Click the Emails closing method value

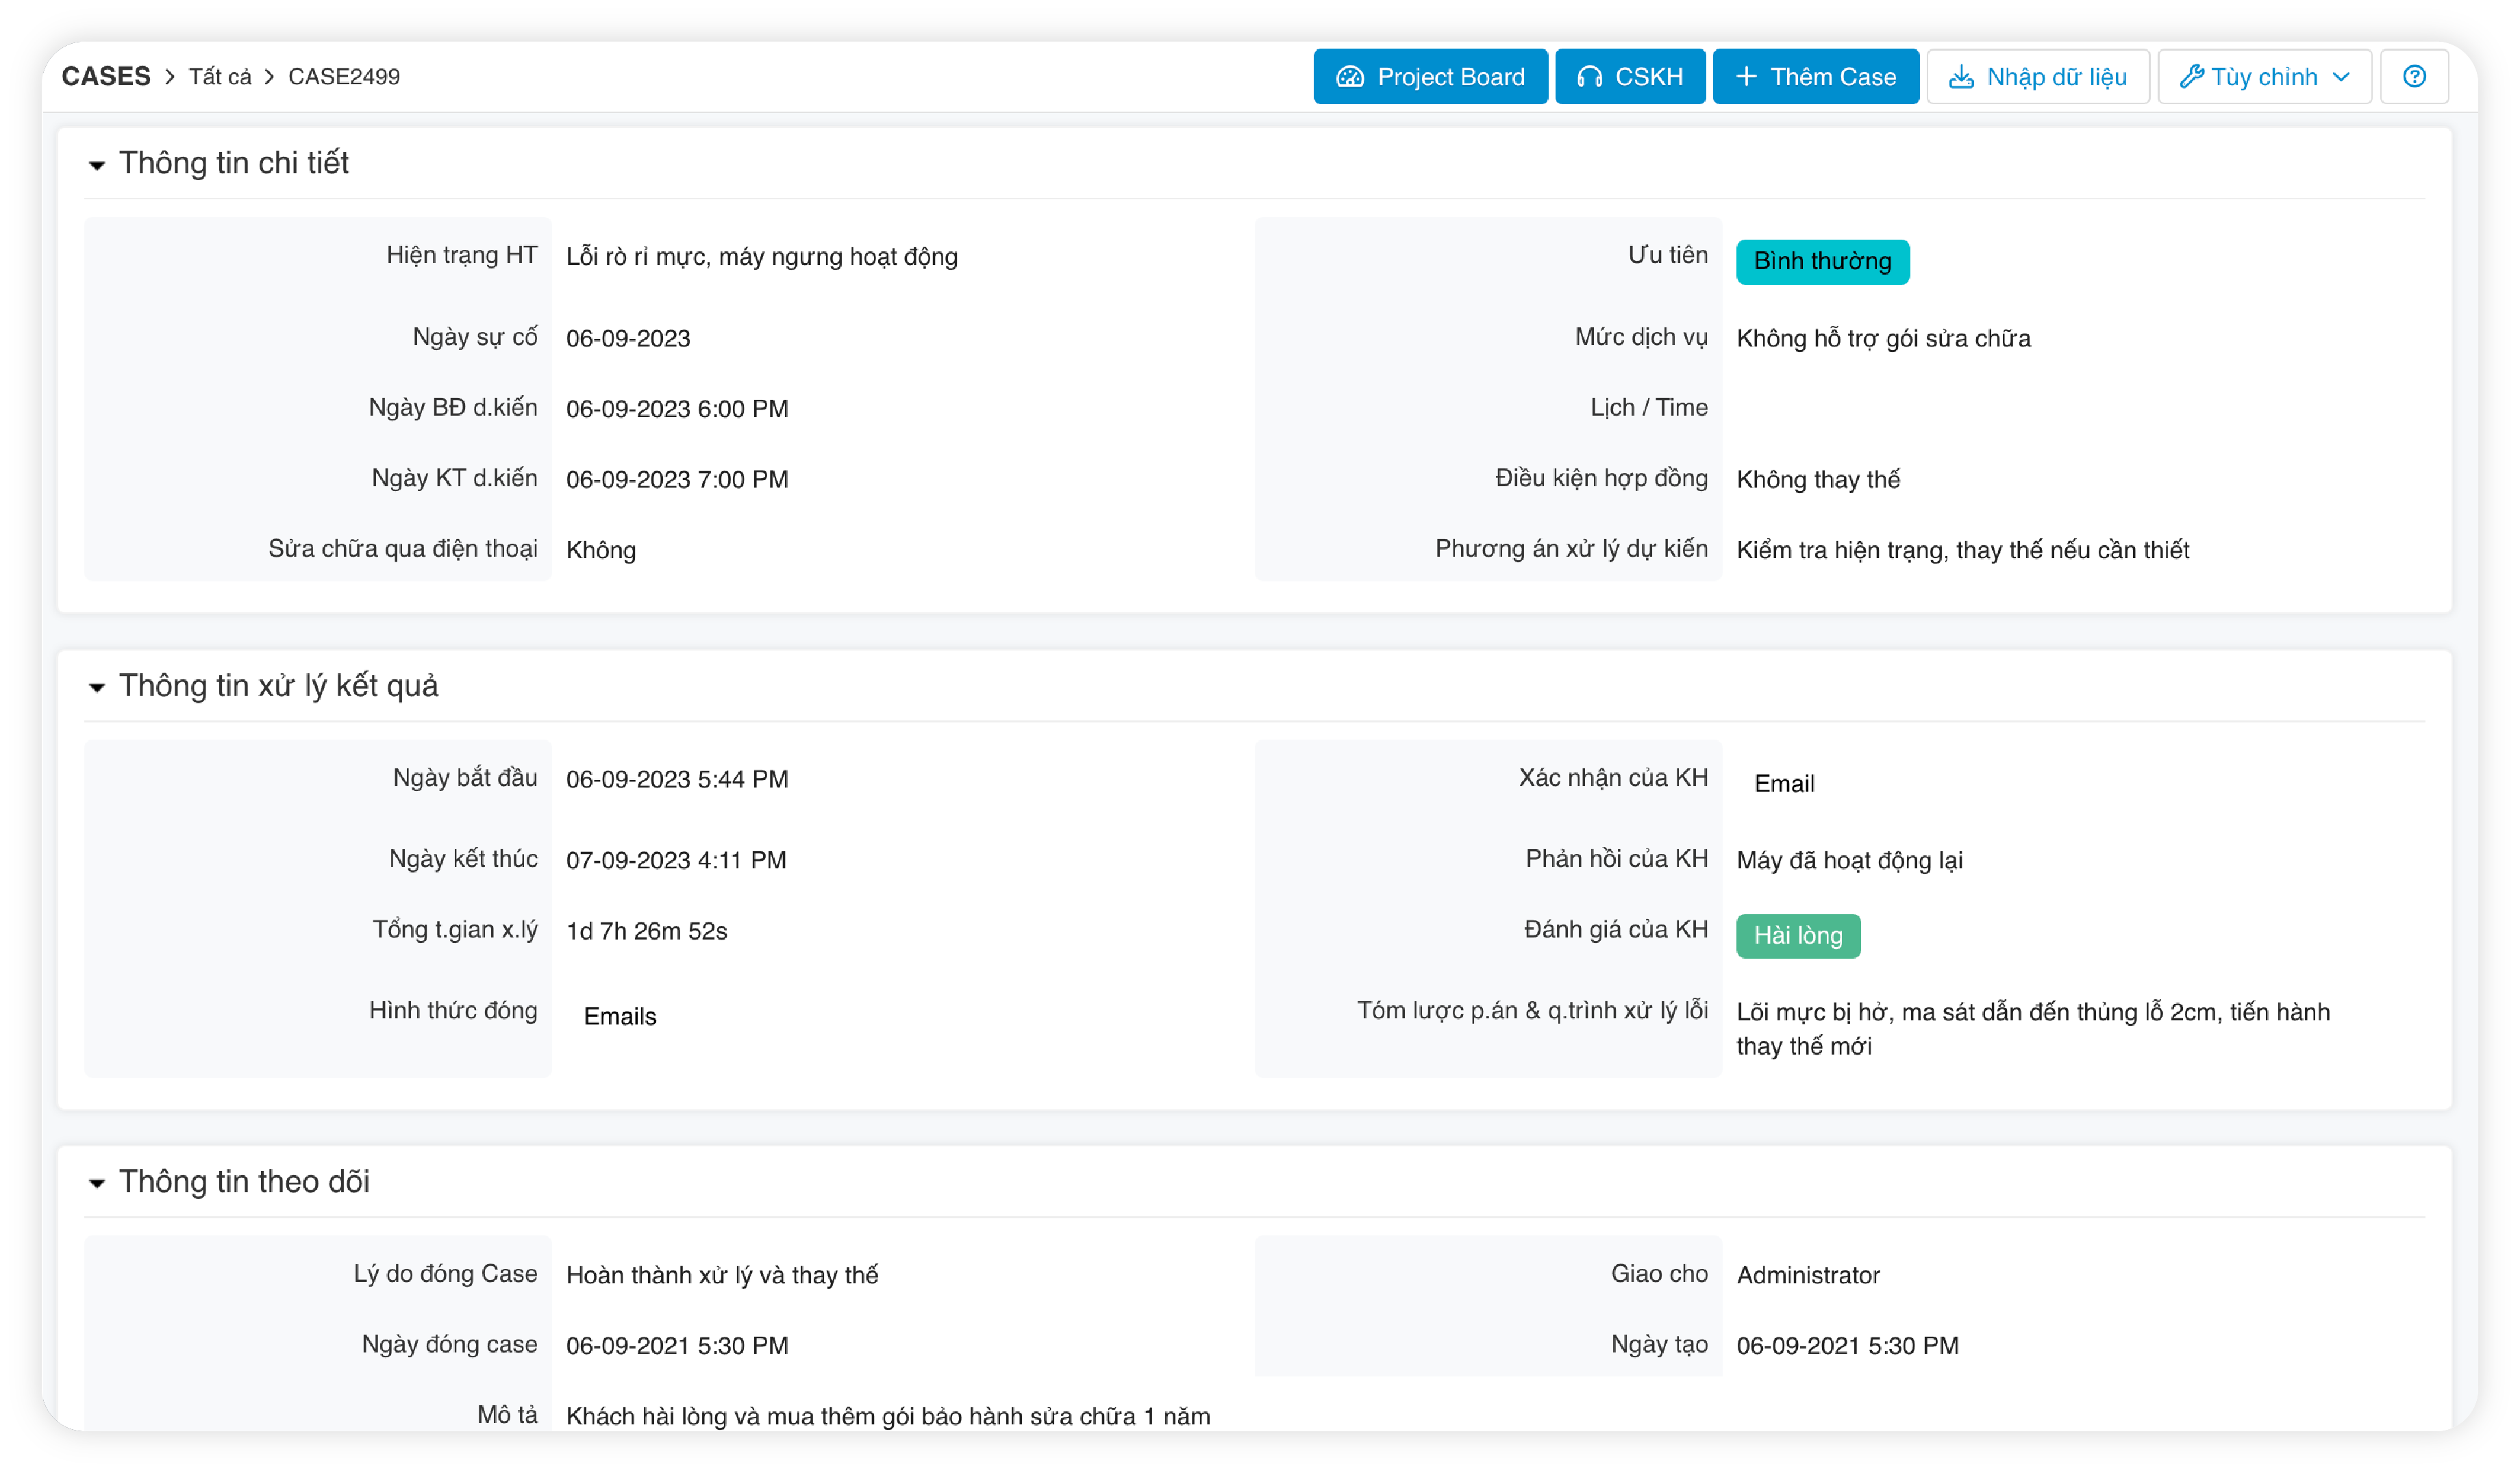[620, 1016]
